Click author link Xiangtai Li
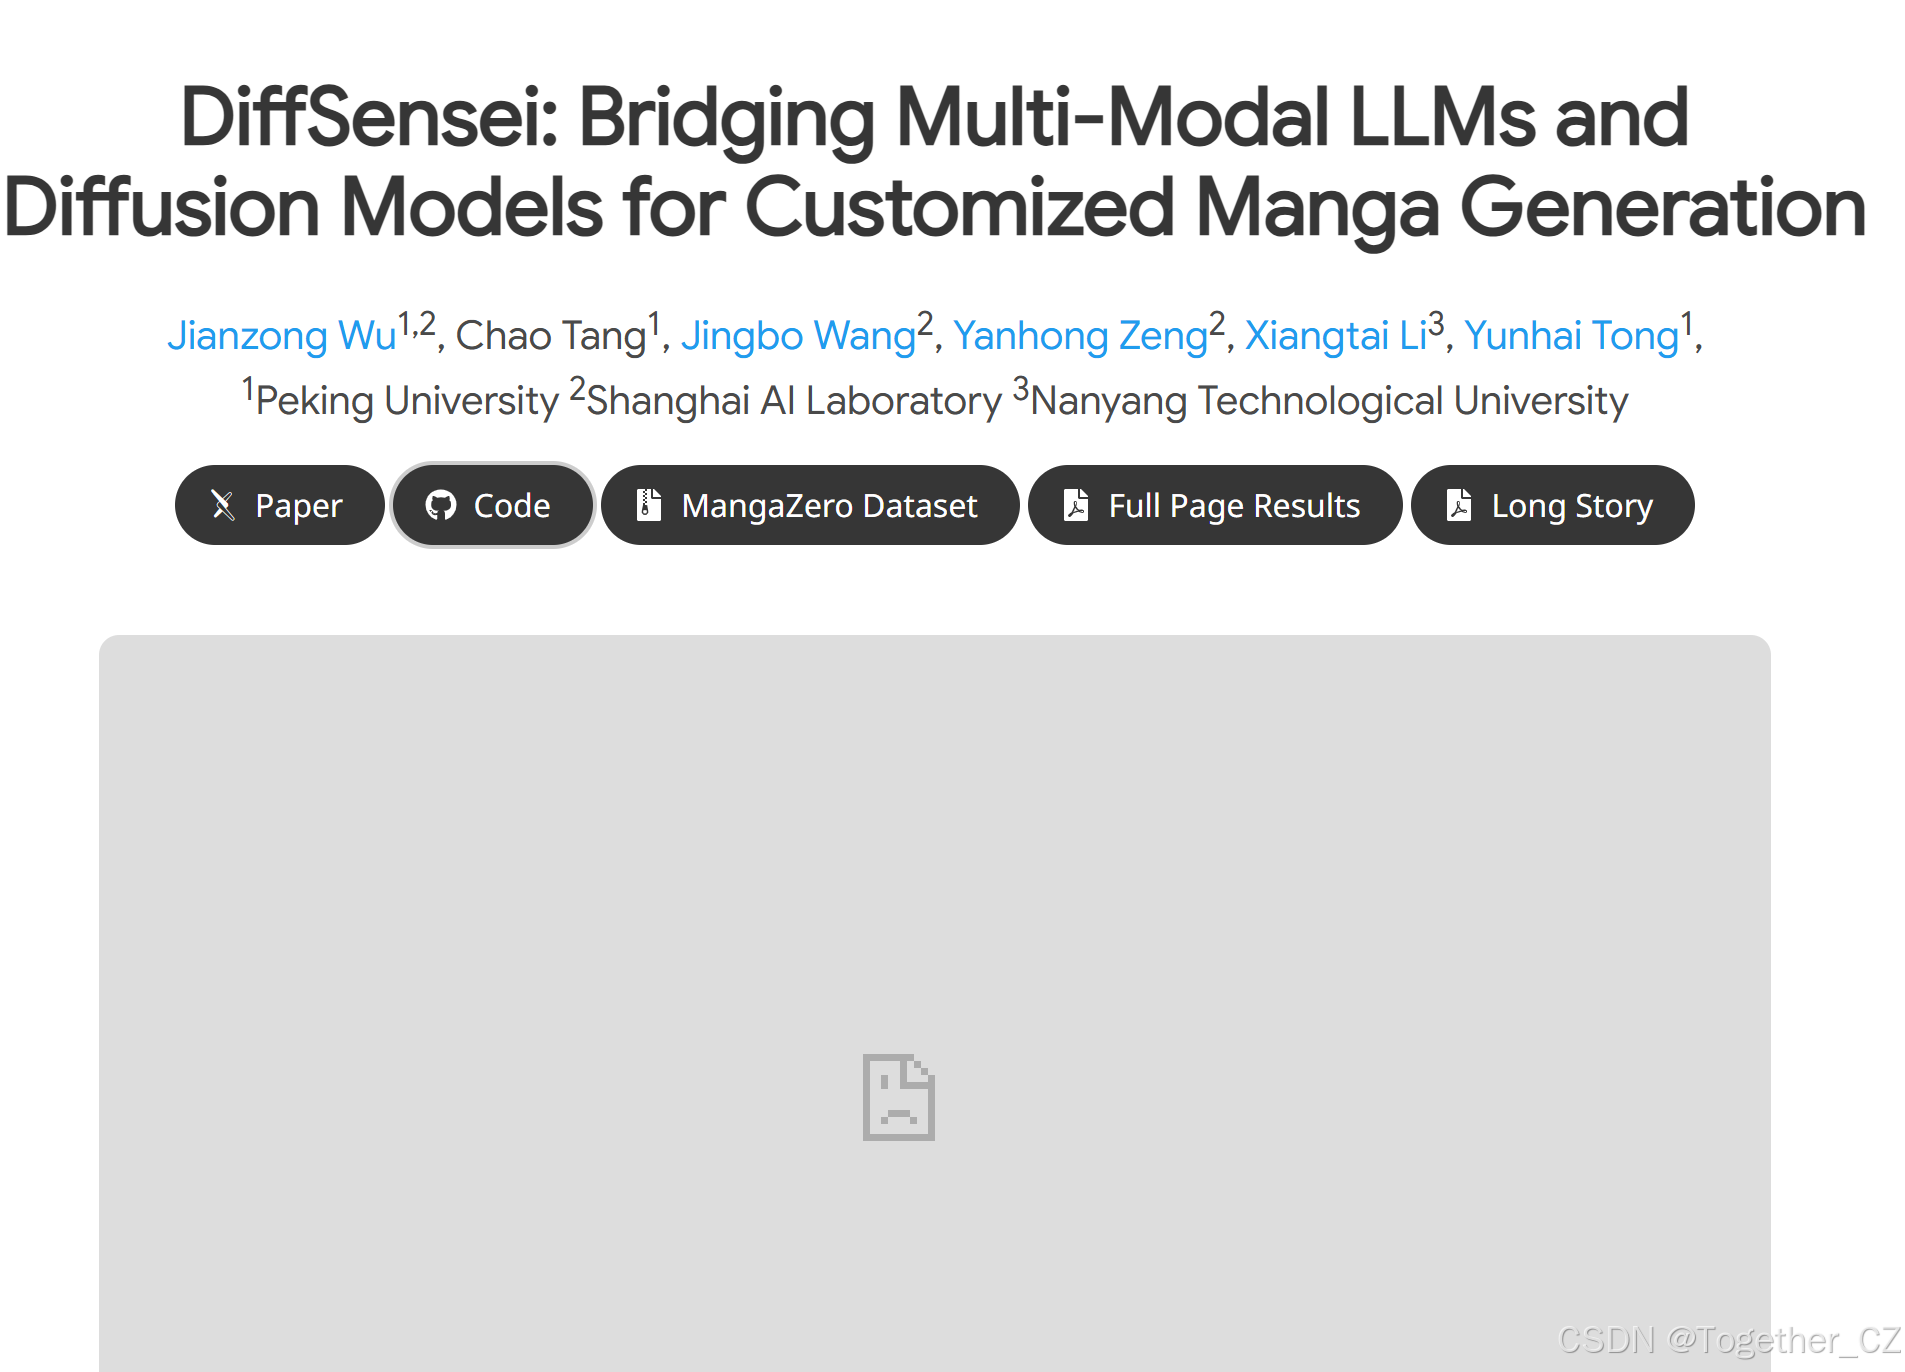This screenshot has height=1372, width=1905. pyautogui.click(x=1335, y=336)
